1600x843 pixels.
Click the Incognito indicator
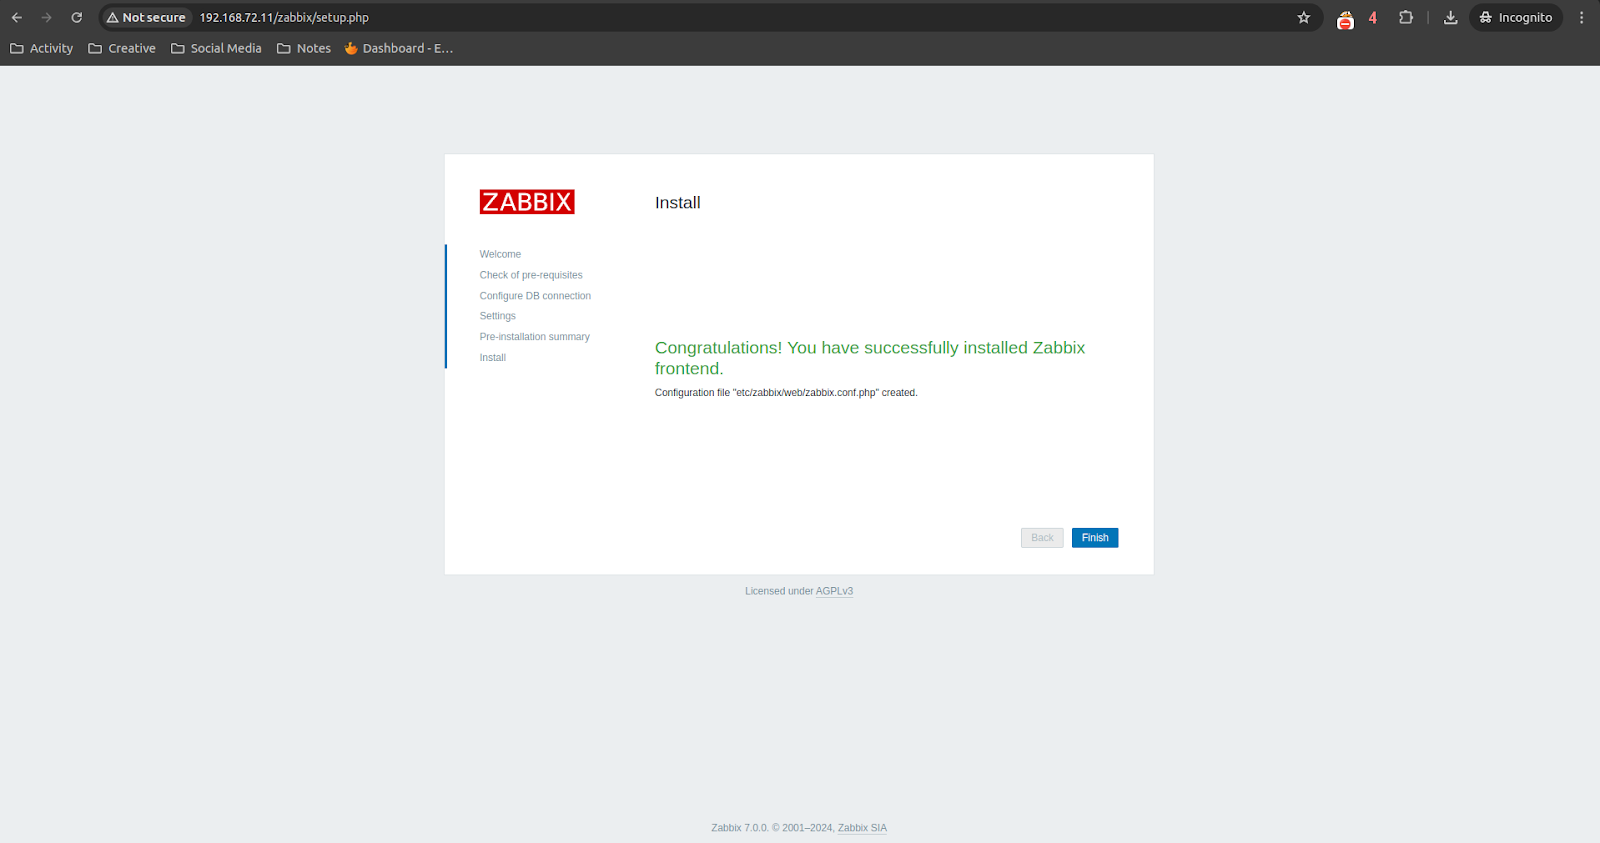tap(1516, 18)
